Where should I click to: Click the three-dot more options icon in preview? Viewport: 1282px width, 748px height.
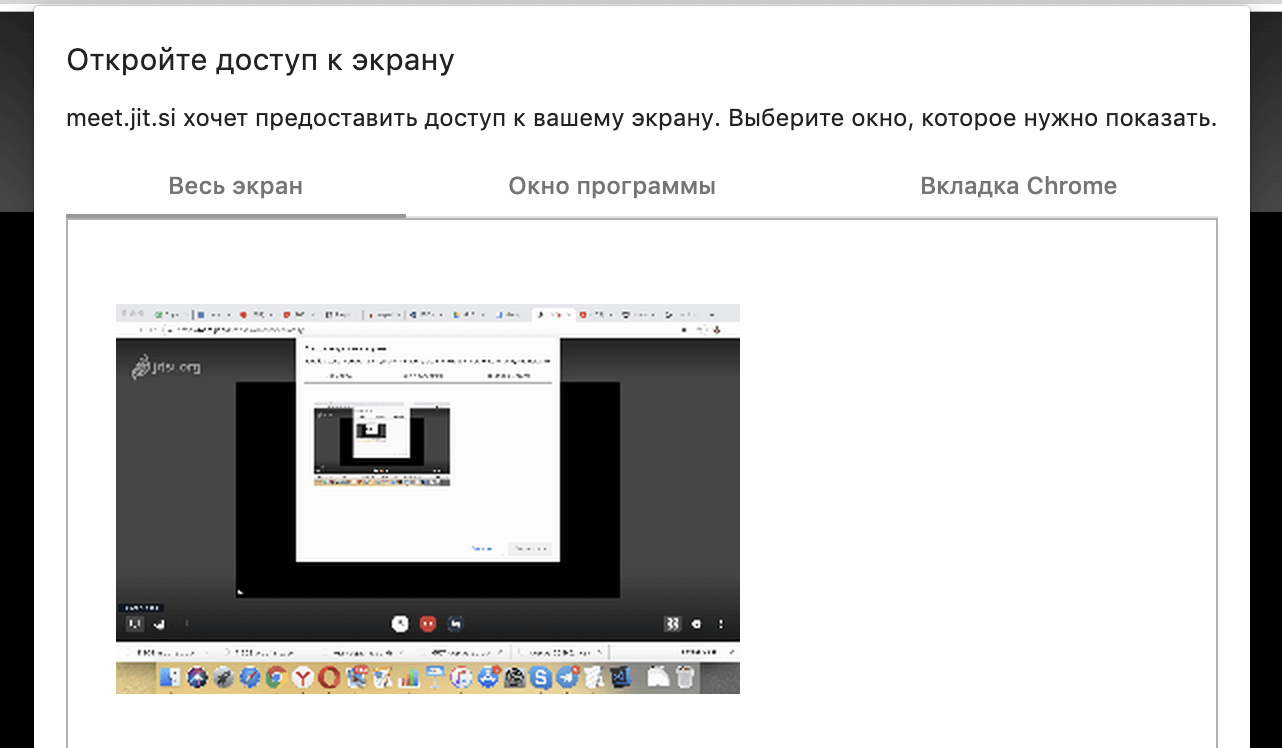click(721, 624)
